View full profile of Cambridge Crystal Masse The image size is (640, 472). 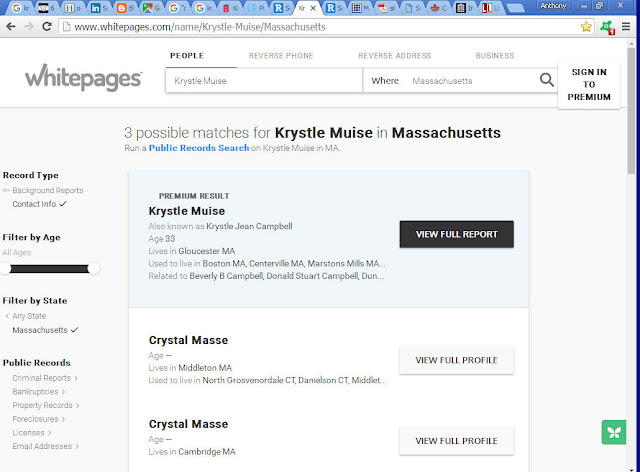pyautogui.click(x=456, y=441)
